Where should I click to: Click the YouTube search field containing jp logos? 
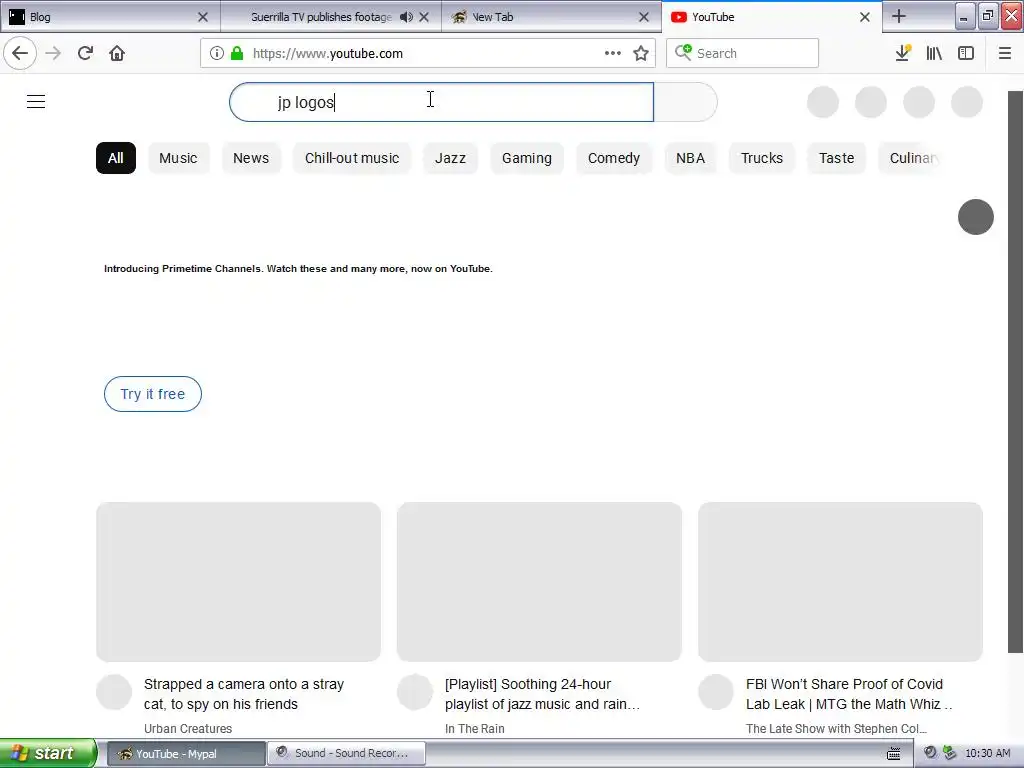[x=441, y=102]
